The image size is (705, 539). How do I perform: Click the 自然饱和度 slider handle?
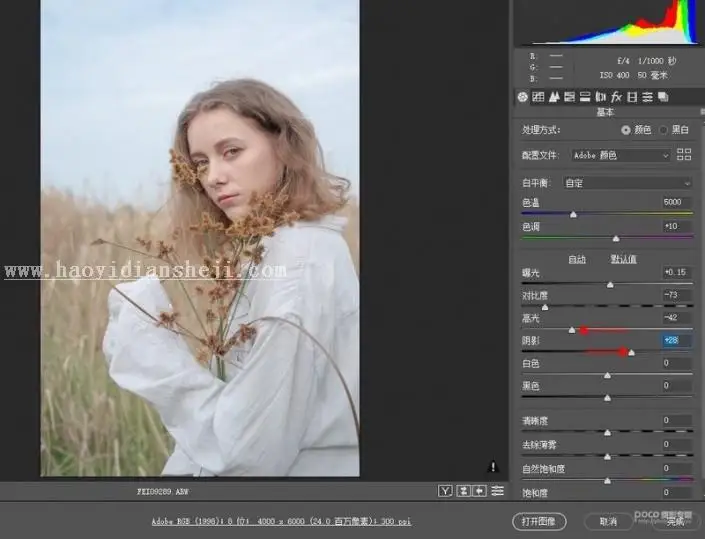pyautogui.click(x=607, y=481)
